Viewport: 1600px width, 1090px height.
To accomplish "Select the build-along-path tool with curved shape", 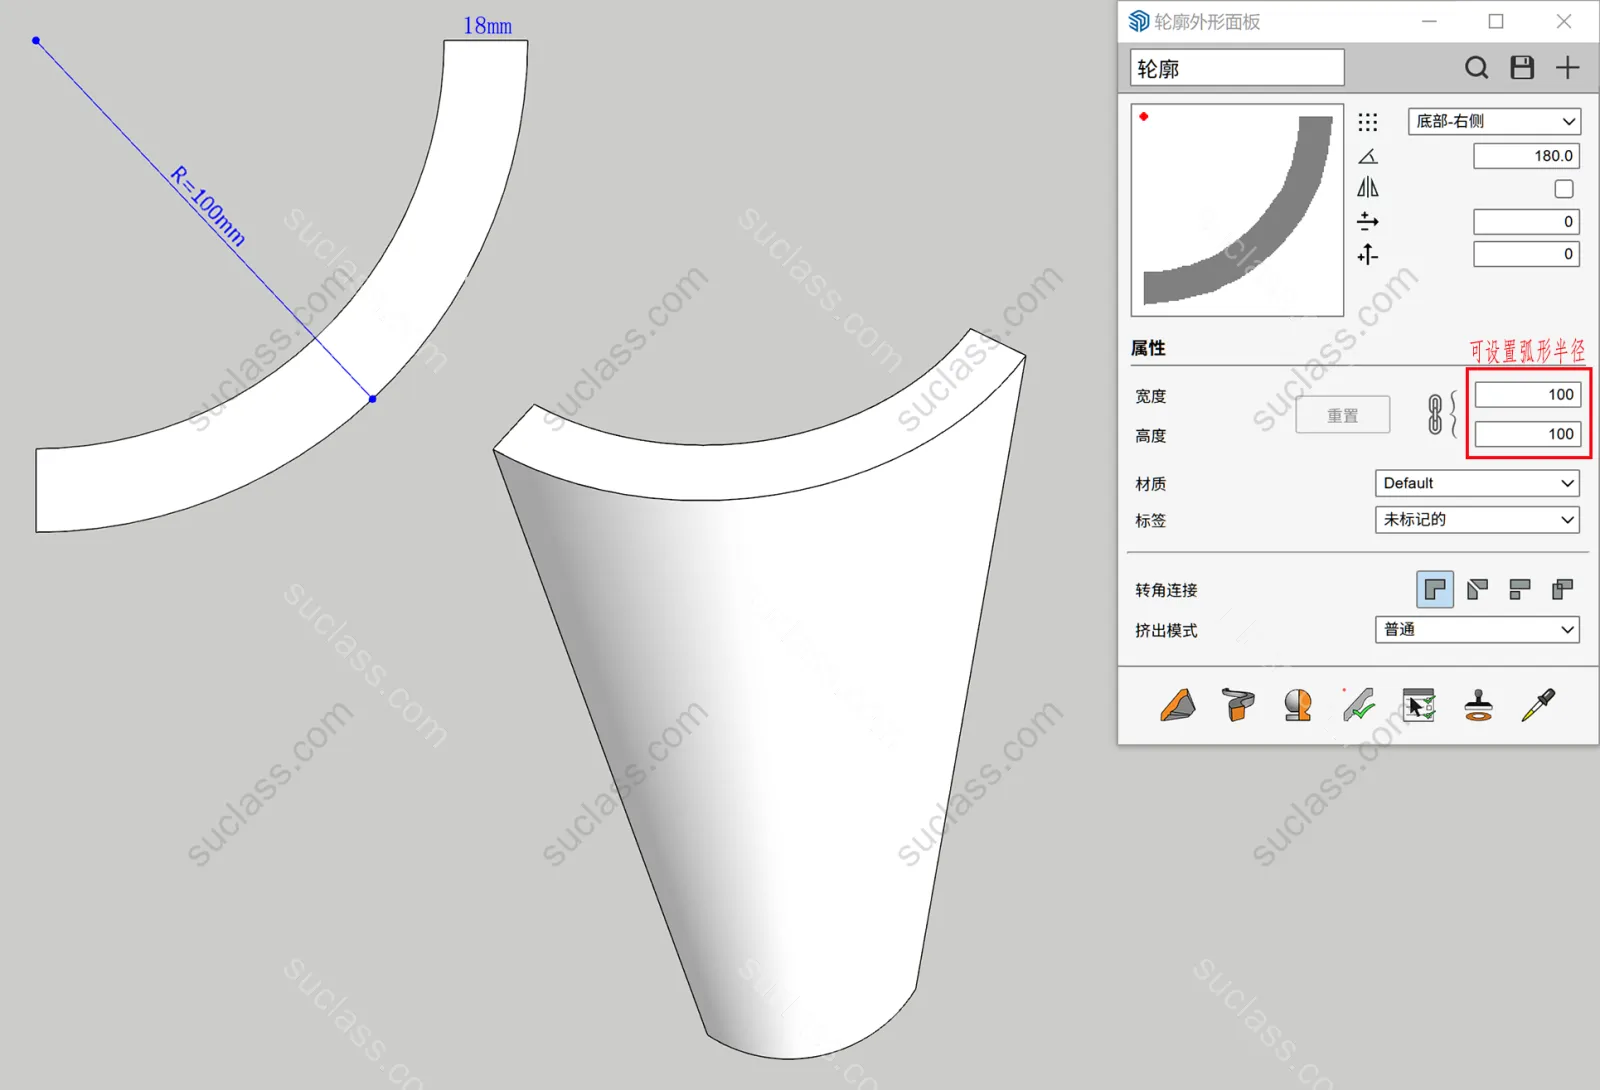I will point(1238,705).
